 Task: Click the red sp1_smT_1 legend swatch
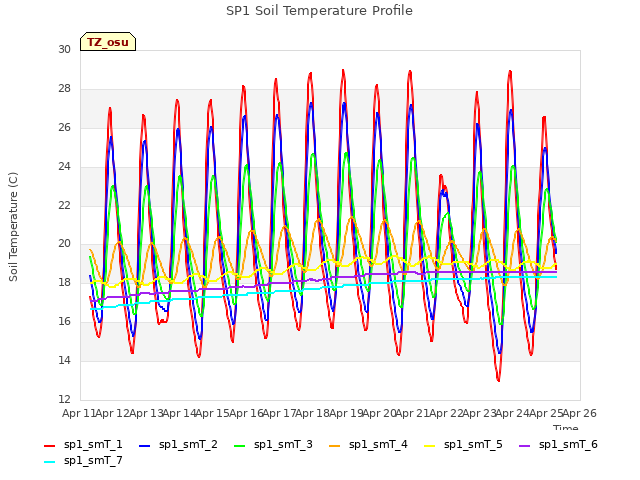(x=49, y=446)
